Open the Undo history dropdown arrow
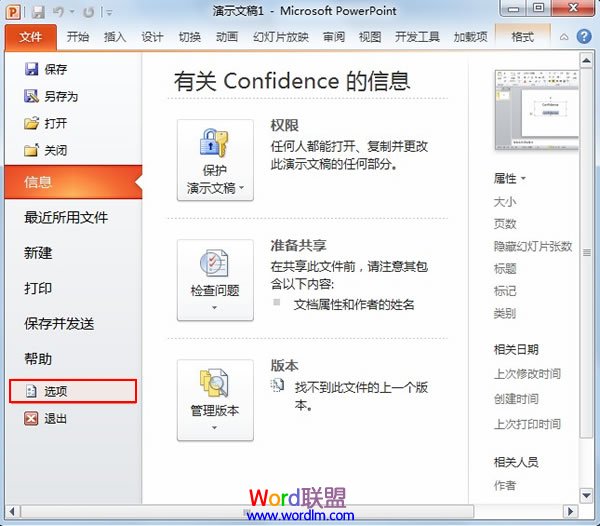The height and width of the screenshot is (526, 600). (72, 13)
